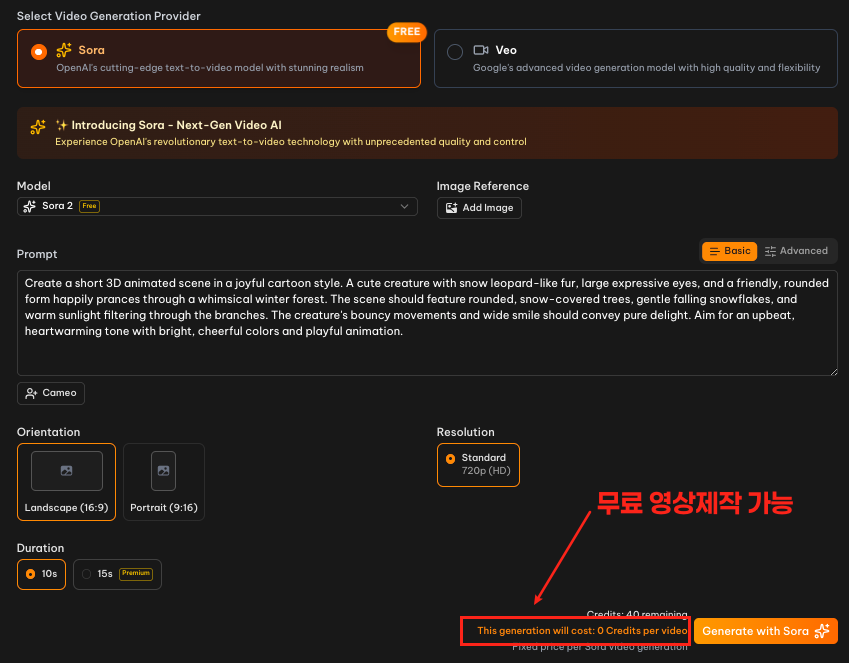849x663 pixels.
Task: Click the Model dropdown chevron arrow
Action: click(404, 206)
